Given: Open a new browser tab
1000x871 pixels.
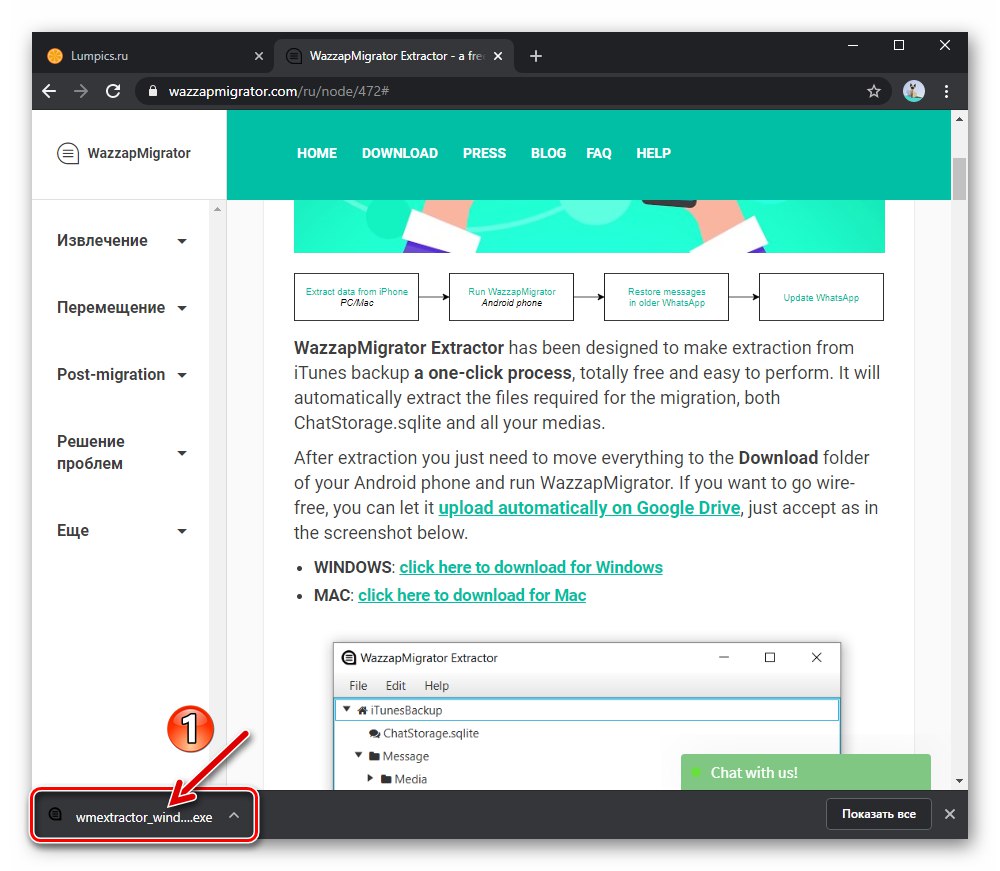Looking at the screenshot, I should (x=535, y=56).
